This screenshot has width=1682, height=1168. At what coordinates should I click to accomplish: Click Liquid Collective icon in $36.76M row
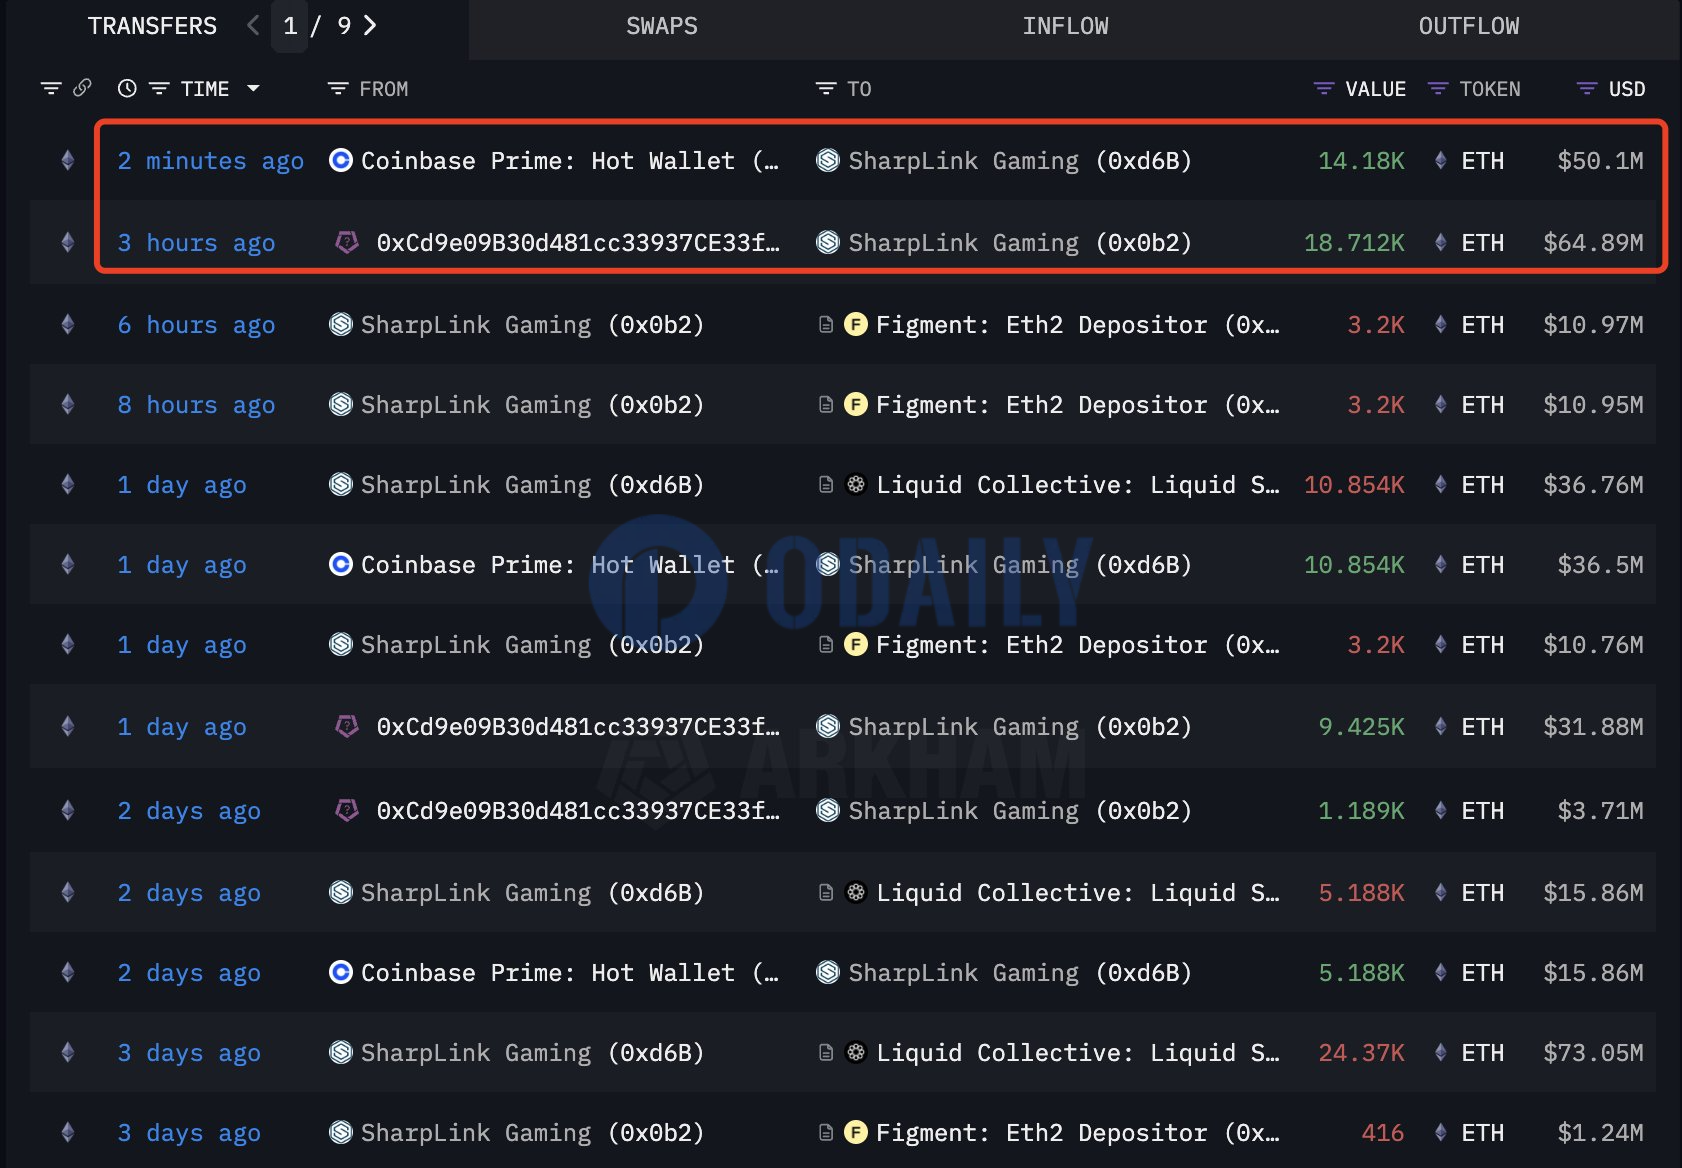click(856, 484)
